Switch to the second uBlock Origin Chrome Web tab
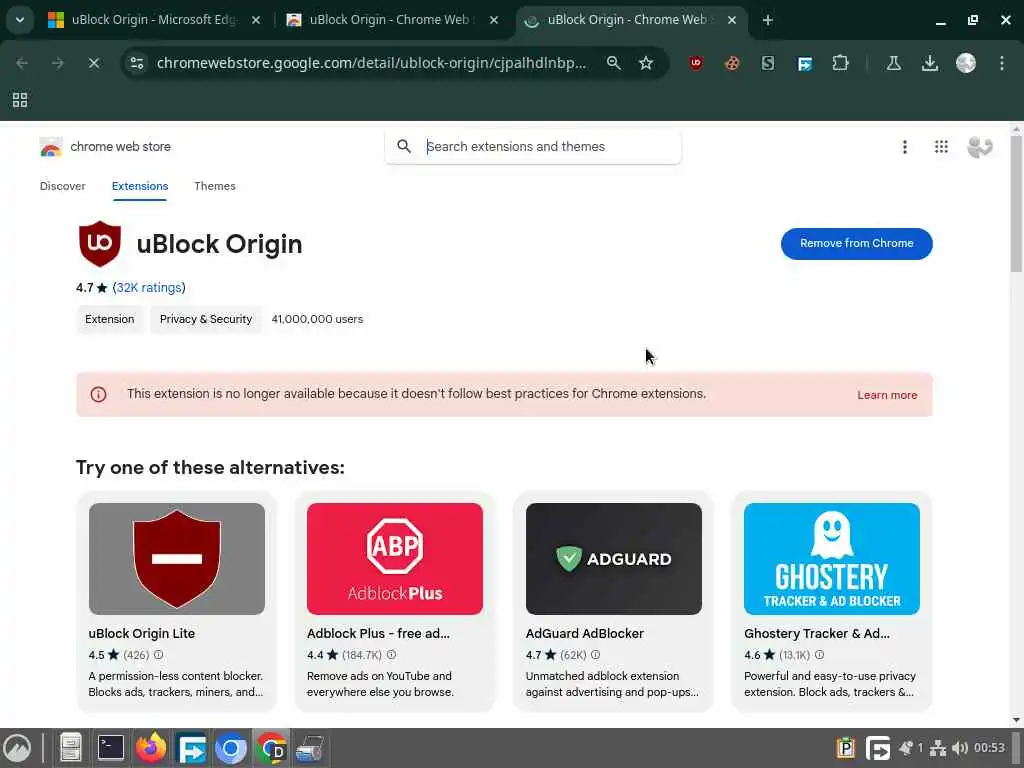This screenshot has height=768, width=1024. coord(392,20)
